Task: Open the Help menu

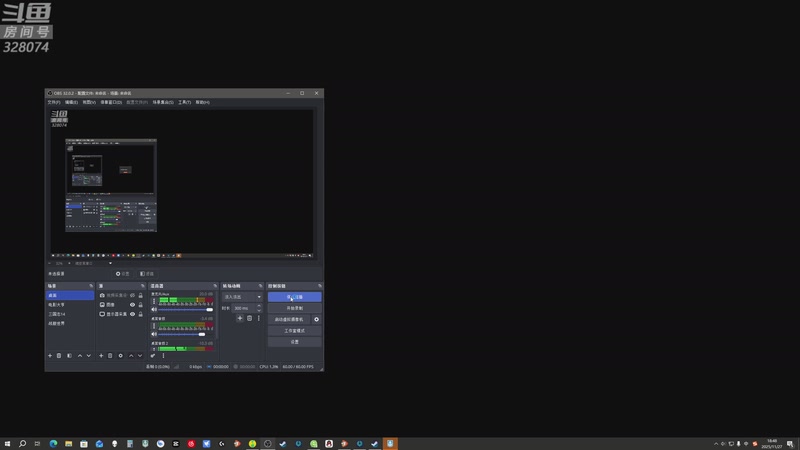Action: click(x=202, y=102)
